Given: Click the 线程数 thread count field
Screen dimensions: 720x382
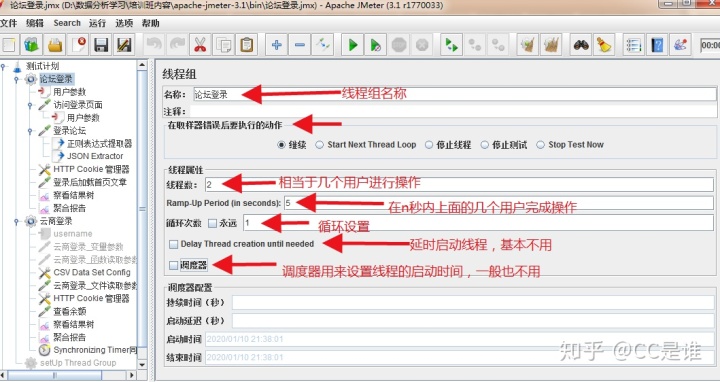Looking at the screenshot, I should pyautogui.click(x=459, y=185).
